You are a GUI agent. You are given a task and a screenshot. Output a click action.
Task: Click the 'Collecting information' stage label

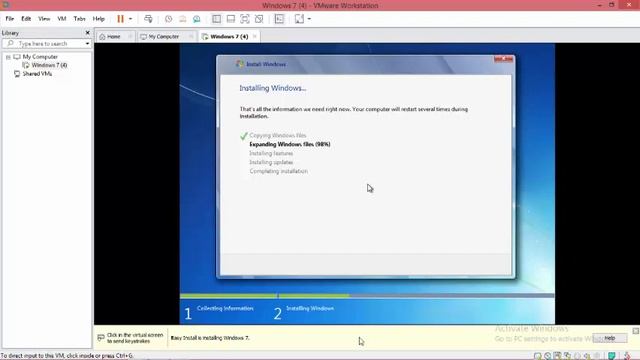pos(225,308)
